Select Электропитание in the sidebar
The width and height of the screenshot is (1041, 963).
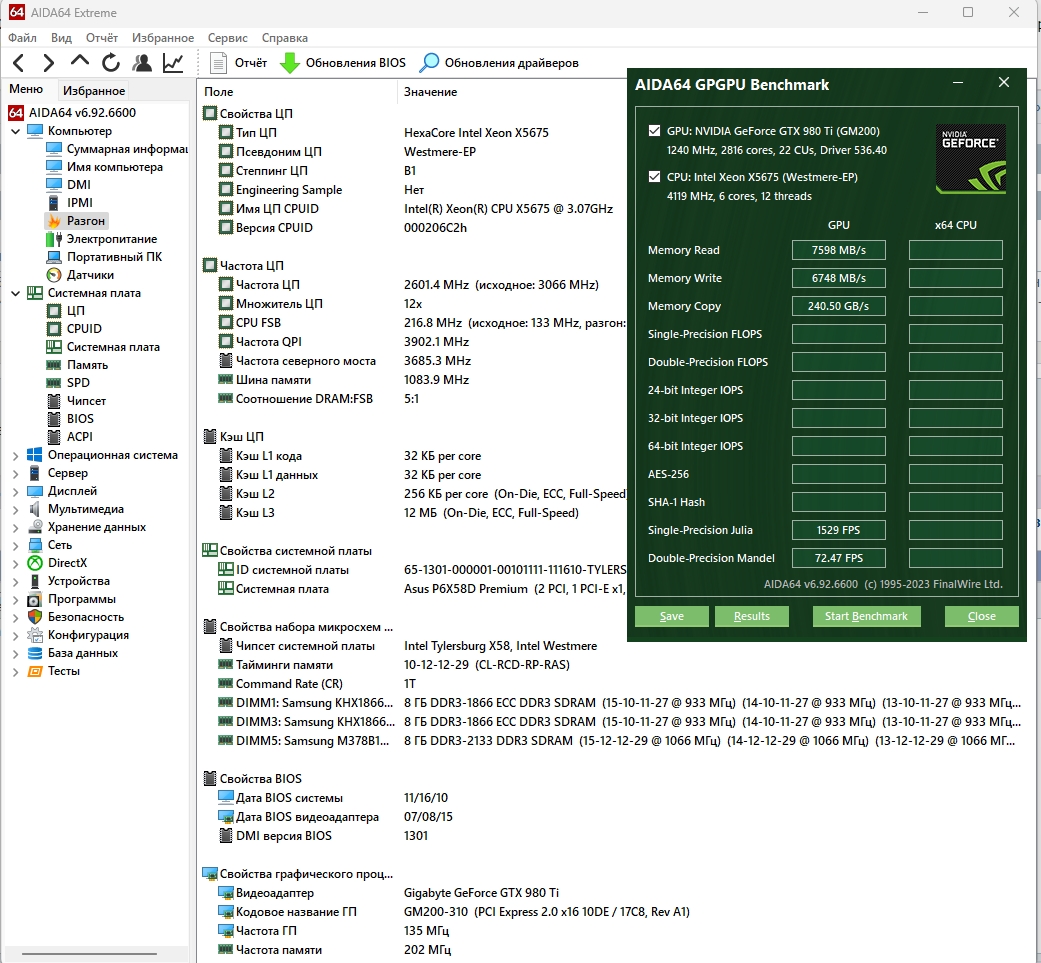(x=112, y=238)
